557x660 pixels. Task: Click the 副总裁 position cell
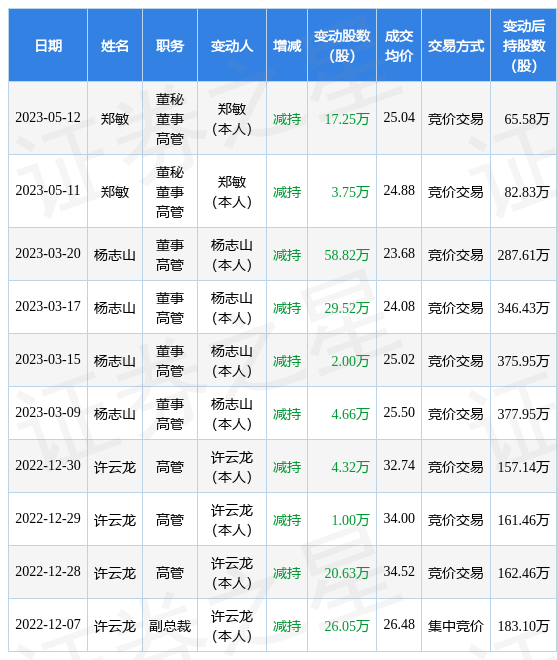170,626
